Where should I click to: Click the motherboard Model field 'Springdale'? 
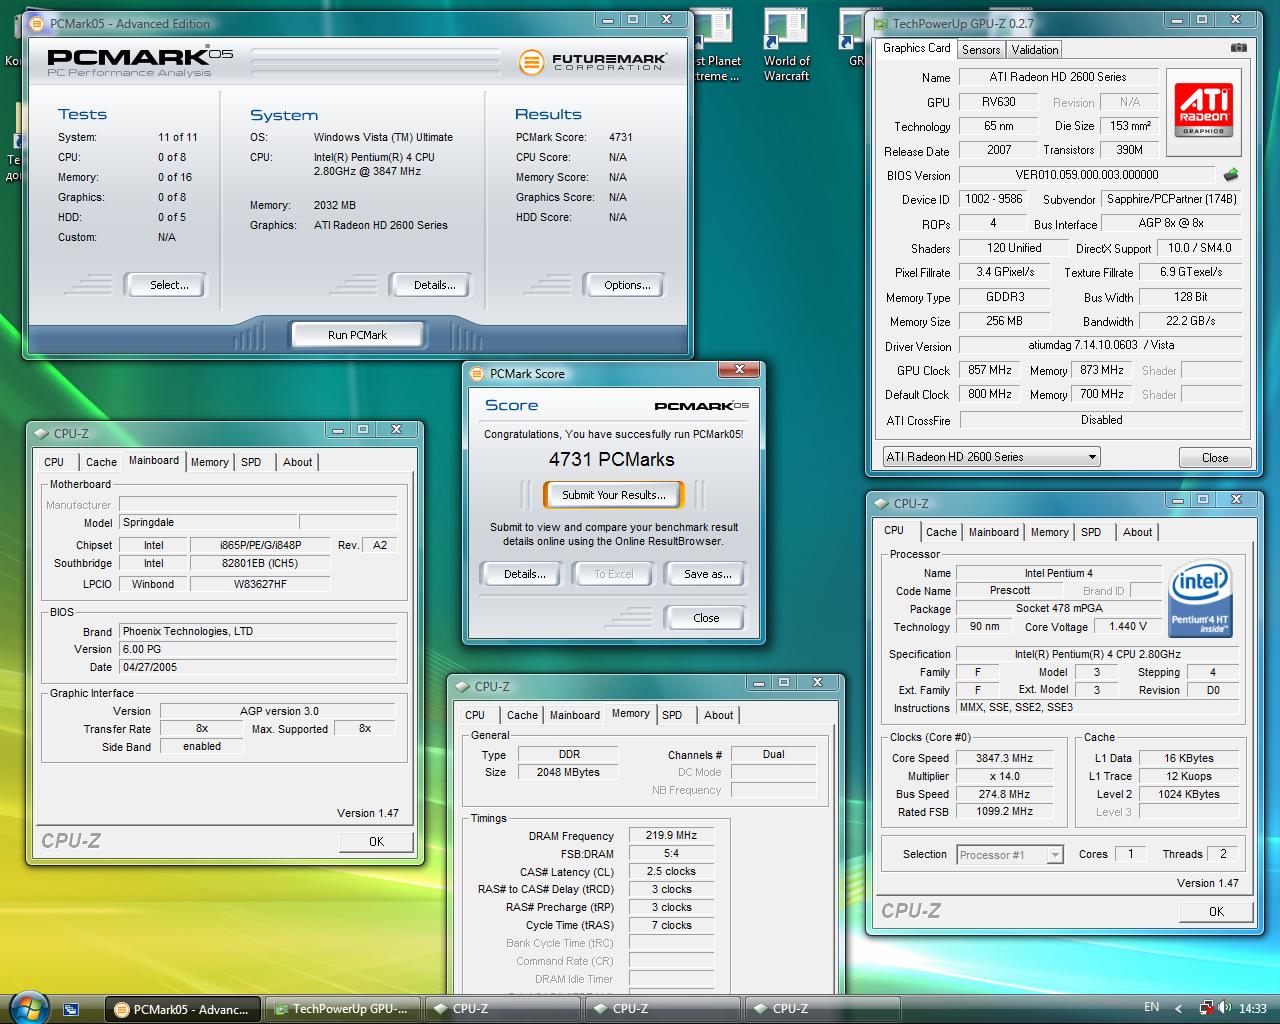tap(208, 522)
